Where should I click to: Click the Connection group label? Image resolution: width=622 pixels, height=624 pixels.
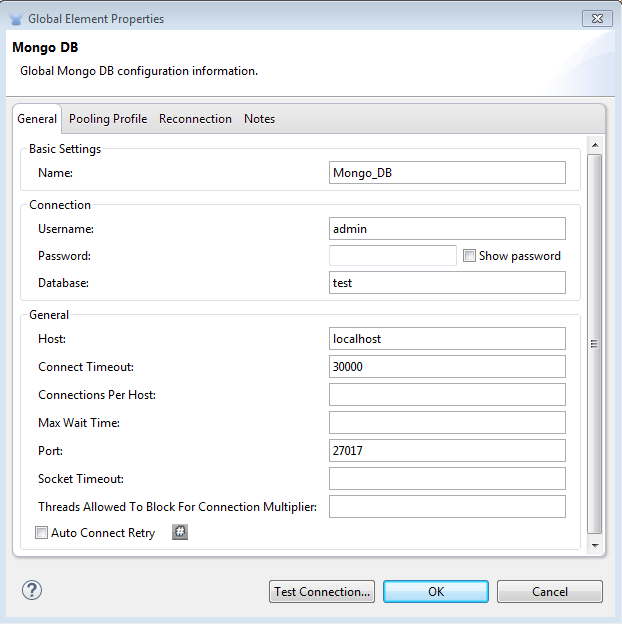pos(60,205)
